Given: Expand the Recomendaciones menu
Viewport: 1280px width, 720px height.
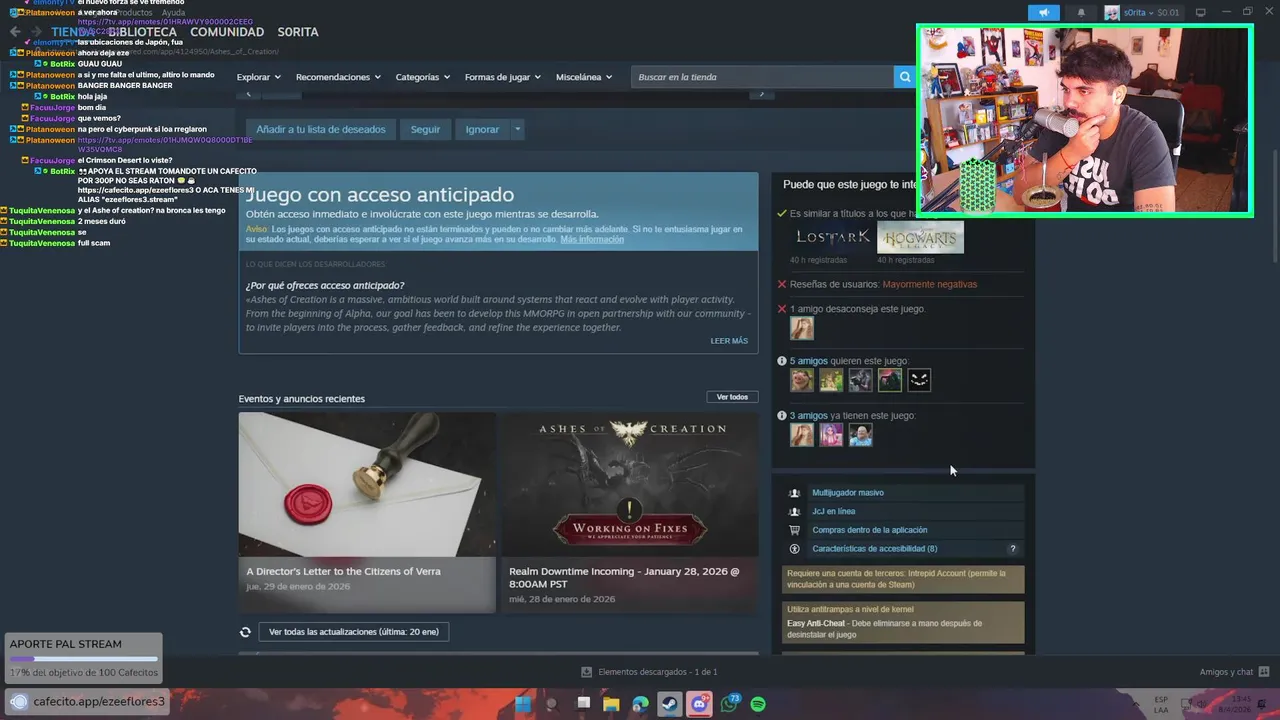Looking at the screenshot, I should pyautogui.click(x=338, y=77).
